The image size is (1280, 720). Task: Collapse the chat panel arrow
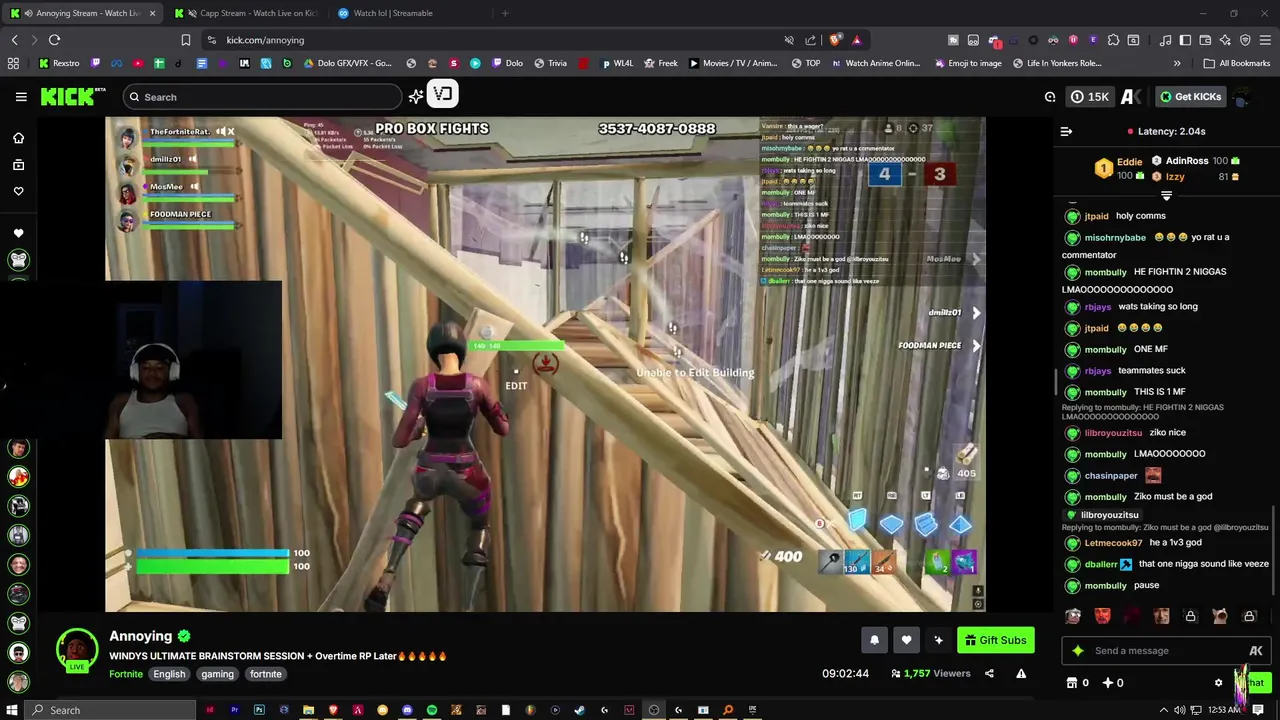point(1066,131)
